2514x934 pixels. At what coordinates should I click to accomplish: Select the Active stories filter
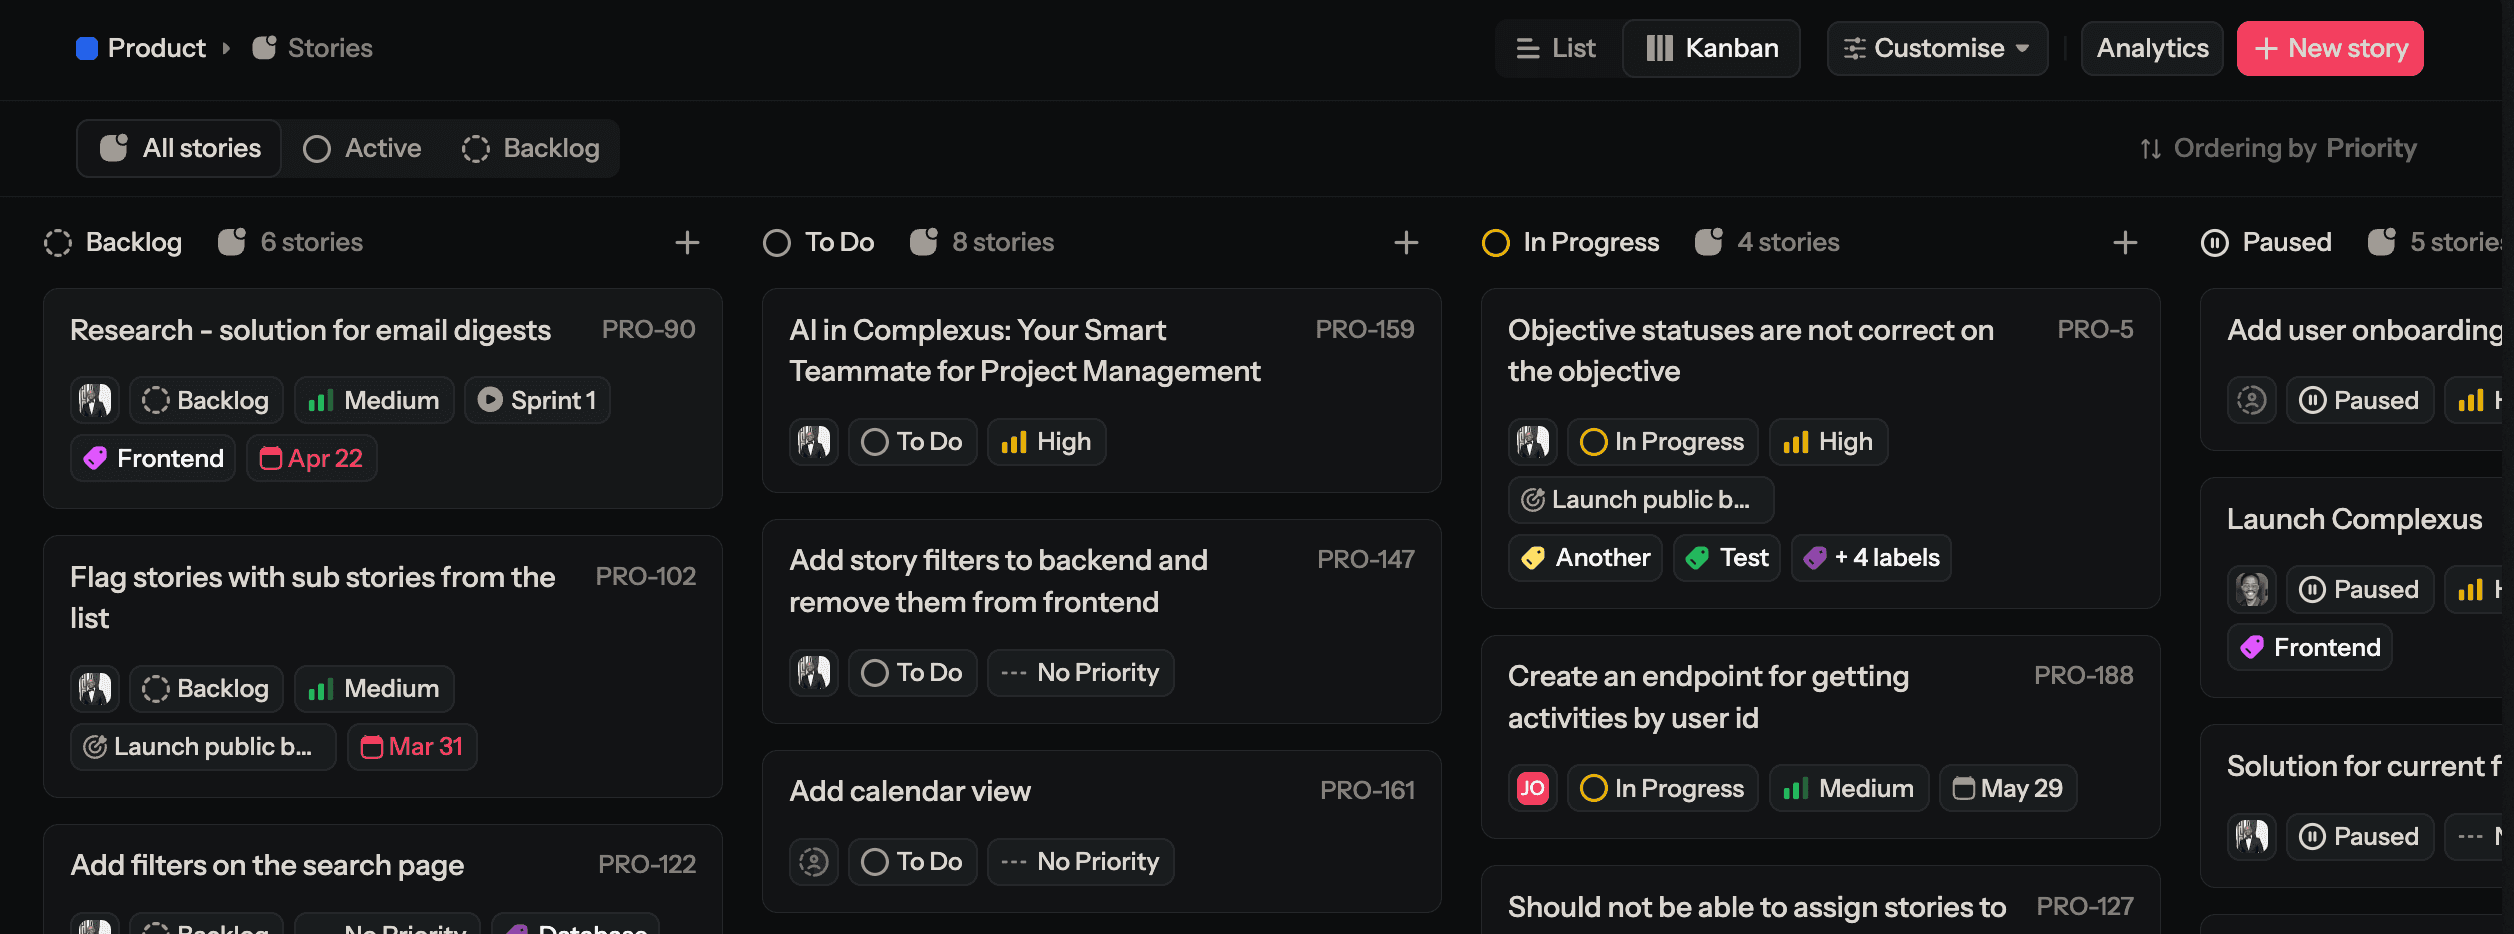pyautogui.click(x=362, y=148)
